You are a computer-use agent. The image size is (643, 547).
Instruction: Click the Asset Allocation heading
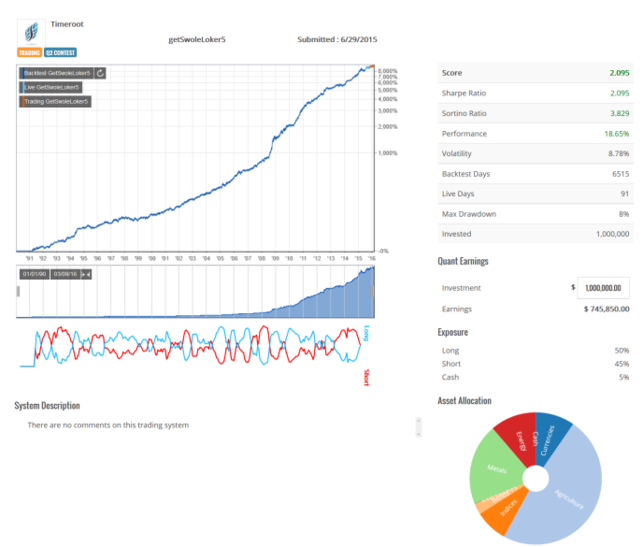tap(465, 401)
